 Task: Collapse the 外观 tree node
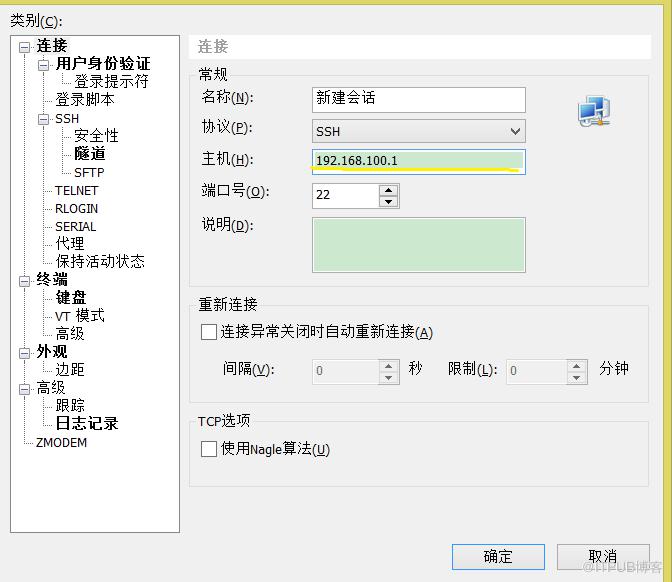point(24,353)
